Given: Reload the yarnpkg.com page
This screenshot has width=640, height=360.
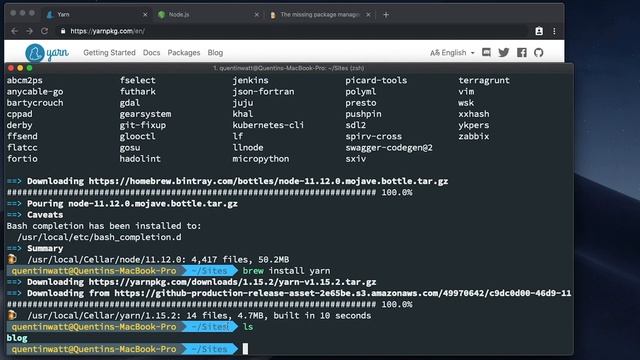Looking at the screenshot, I should pos(44,31).
